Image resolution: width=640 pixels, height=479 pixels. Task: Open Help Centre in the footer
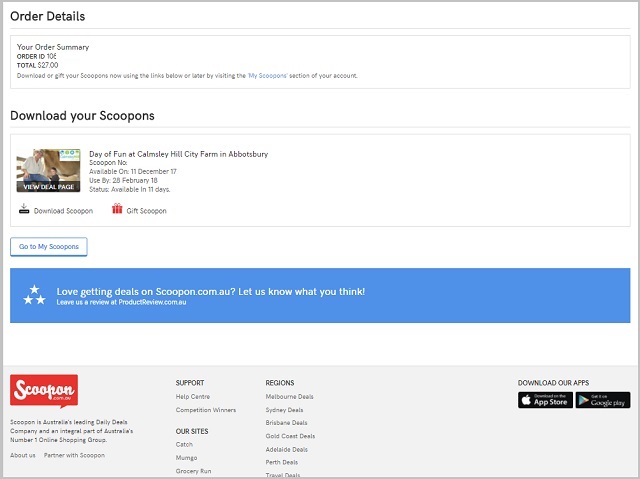(x=193, y=397)
